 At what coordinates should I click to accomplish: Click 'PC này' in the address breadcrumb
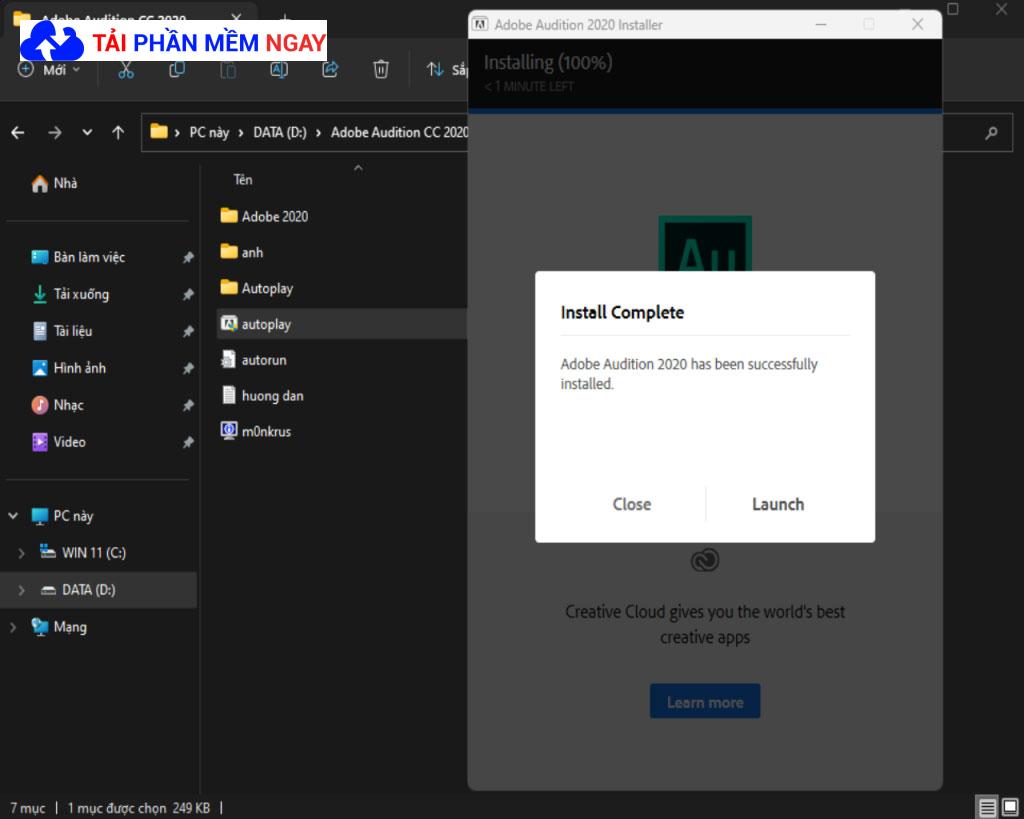pos(209,133)
